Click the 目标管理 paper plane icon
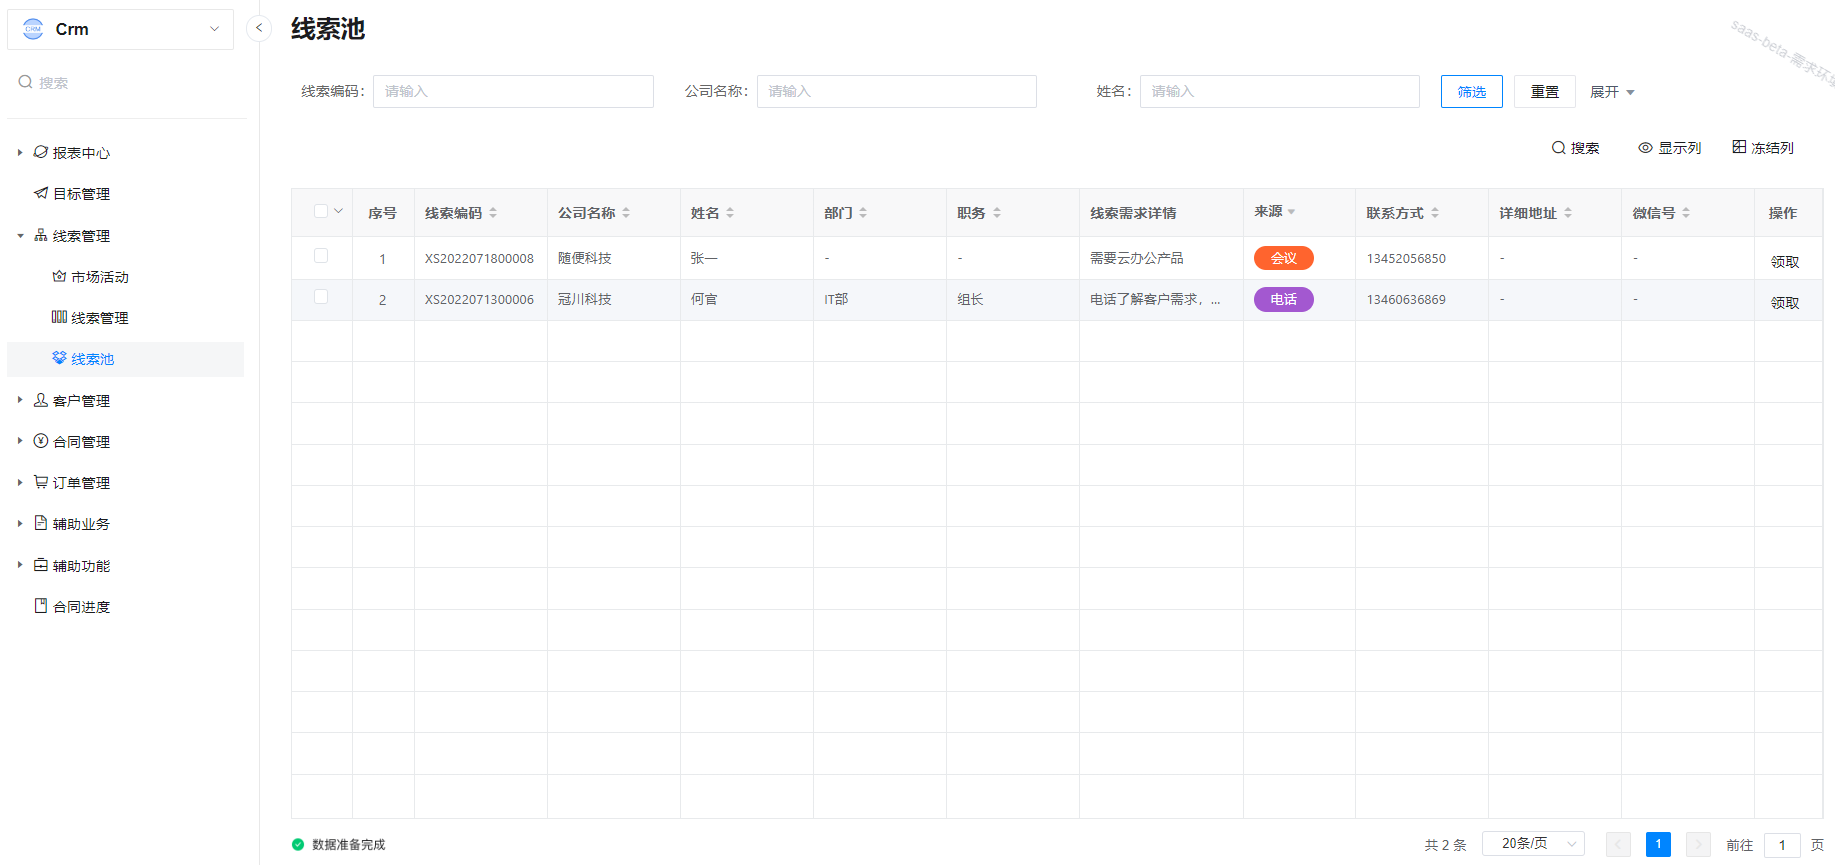This screenshot has height=865, width=1835. point(41,193)
